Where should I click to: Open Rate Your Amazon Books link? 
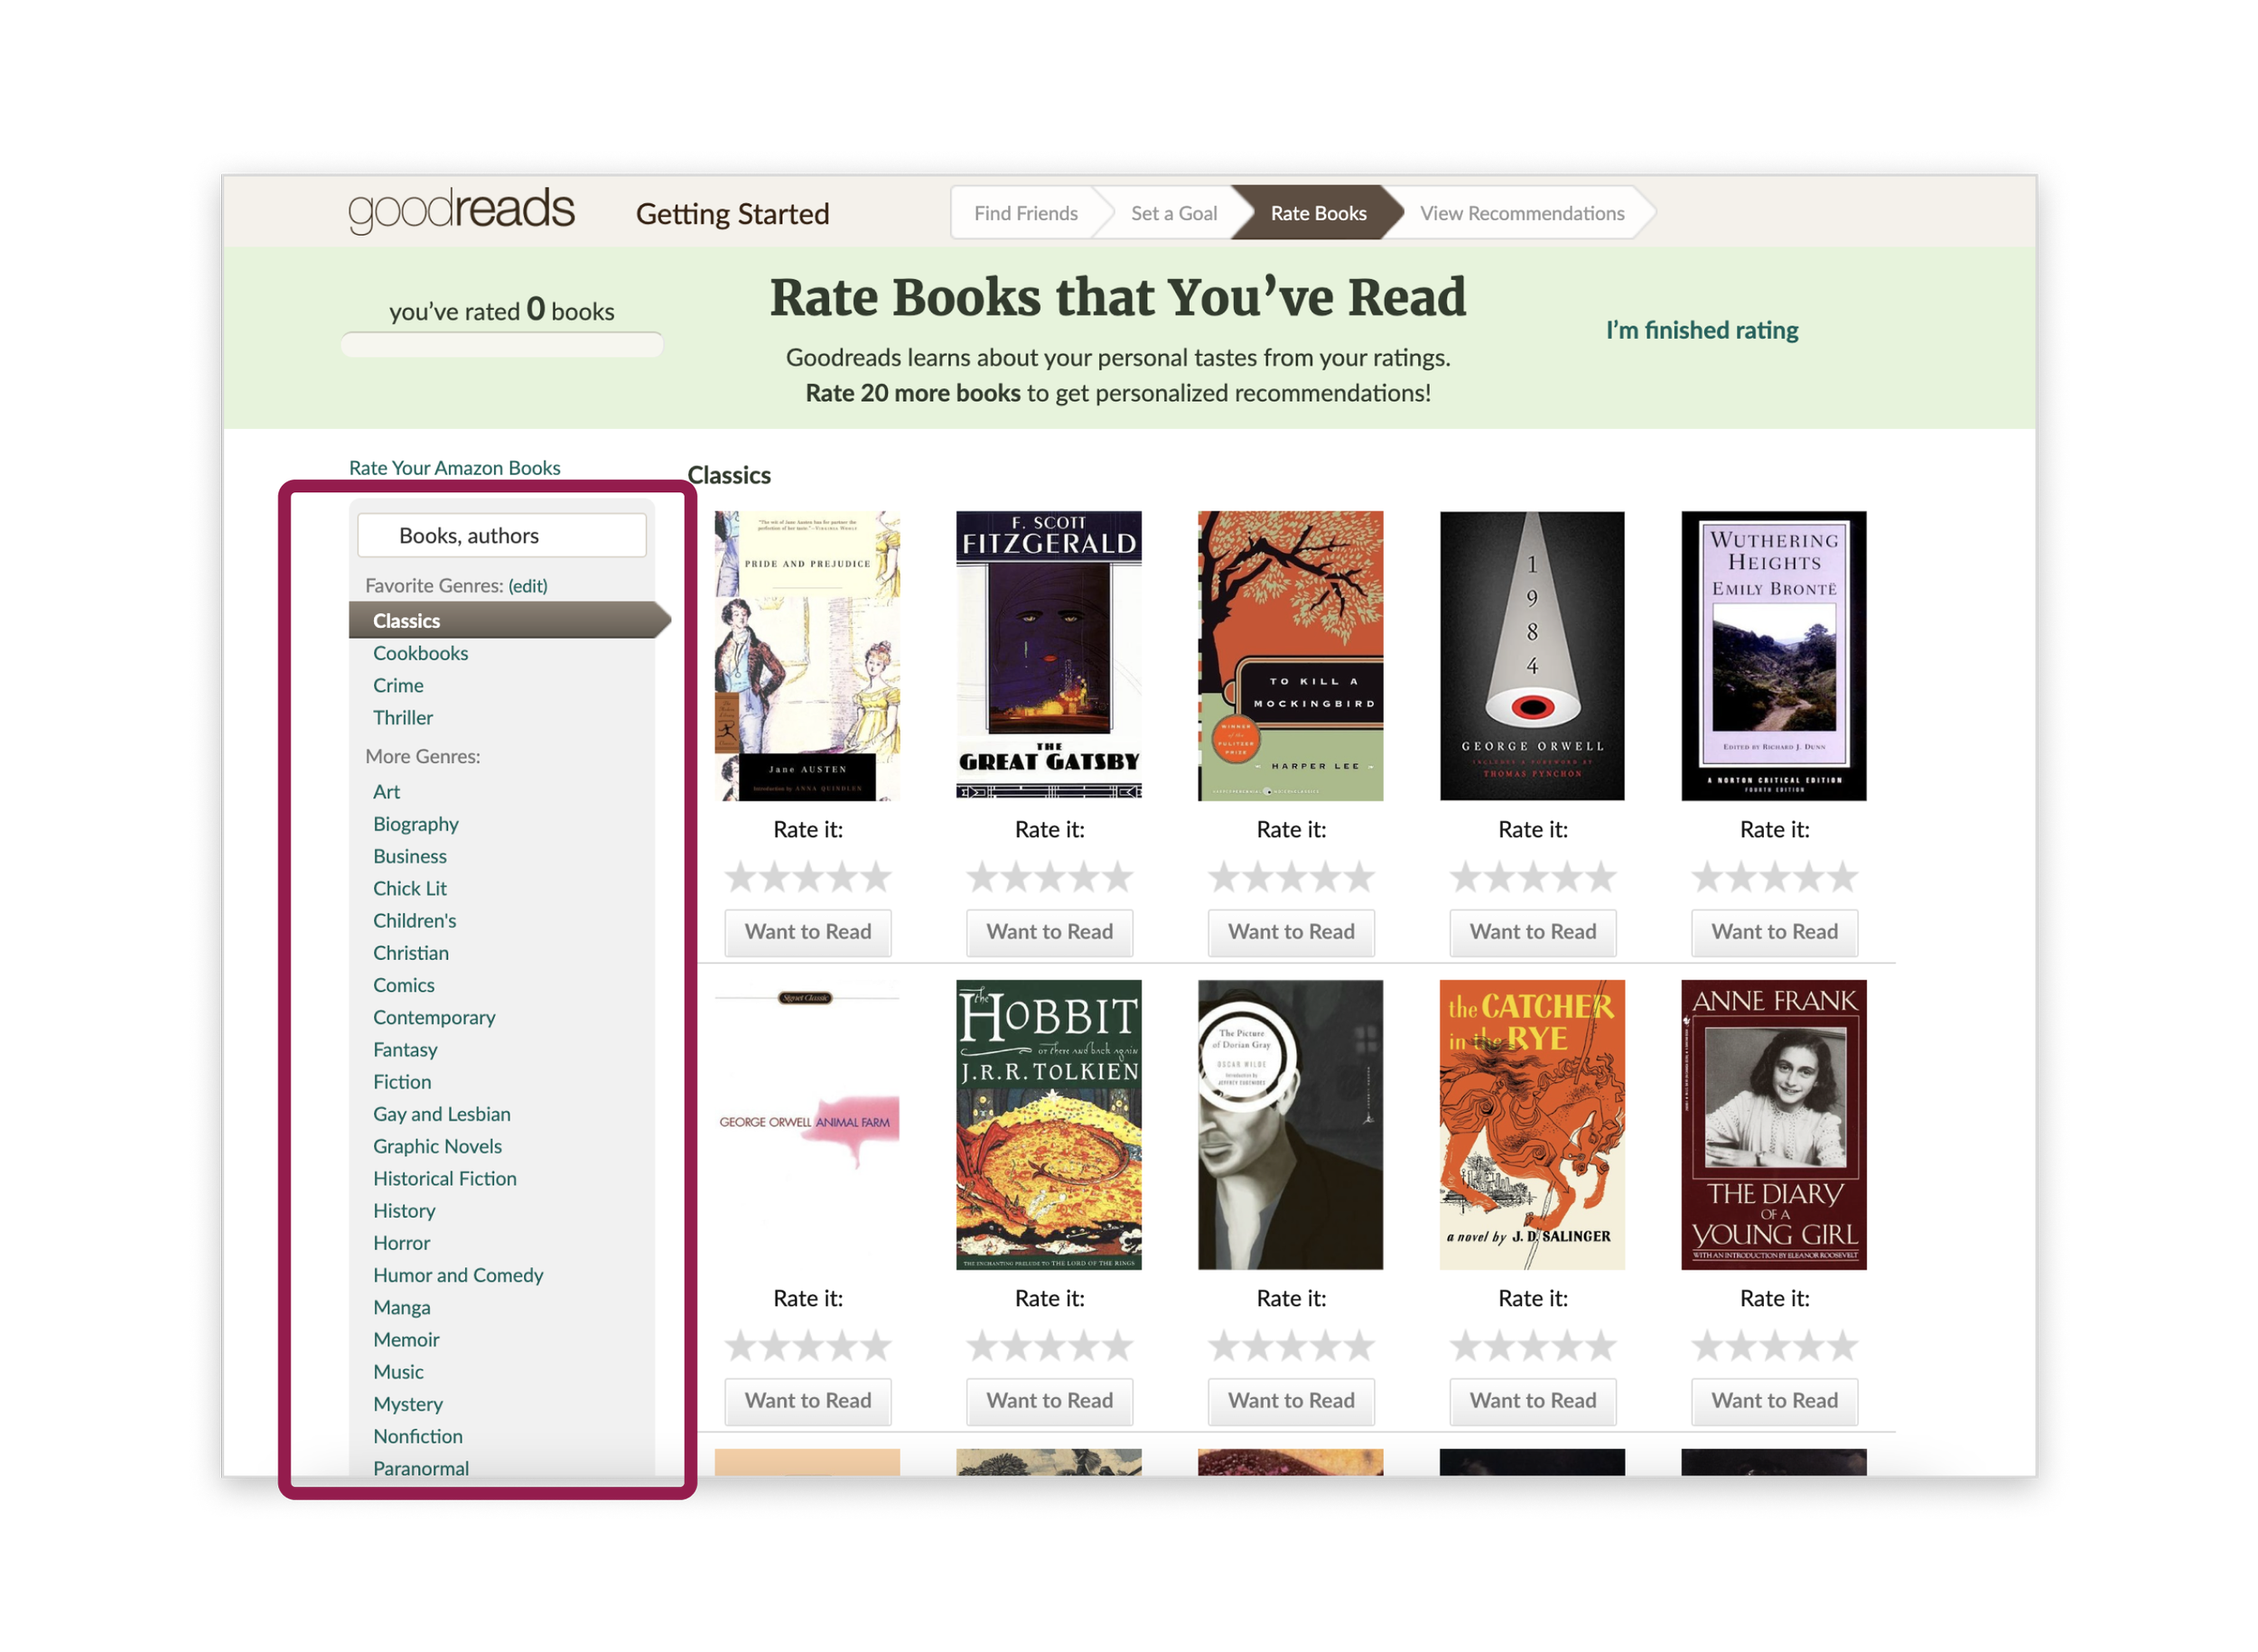[454, 468]
